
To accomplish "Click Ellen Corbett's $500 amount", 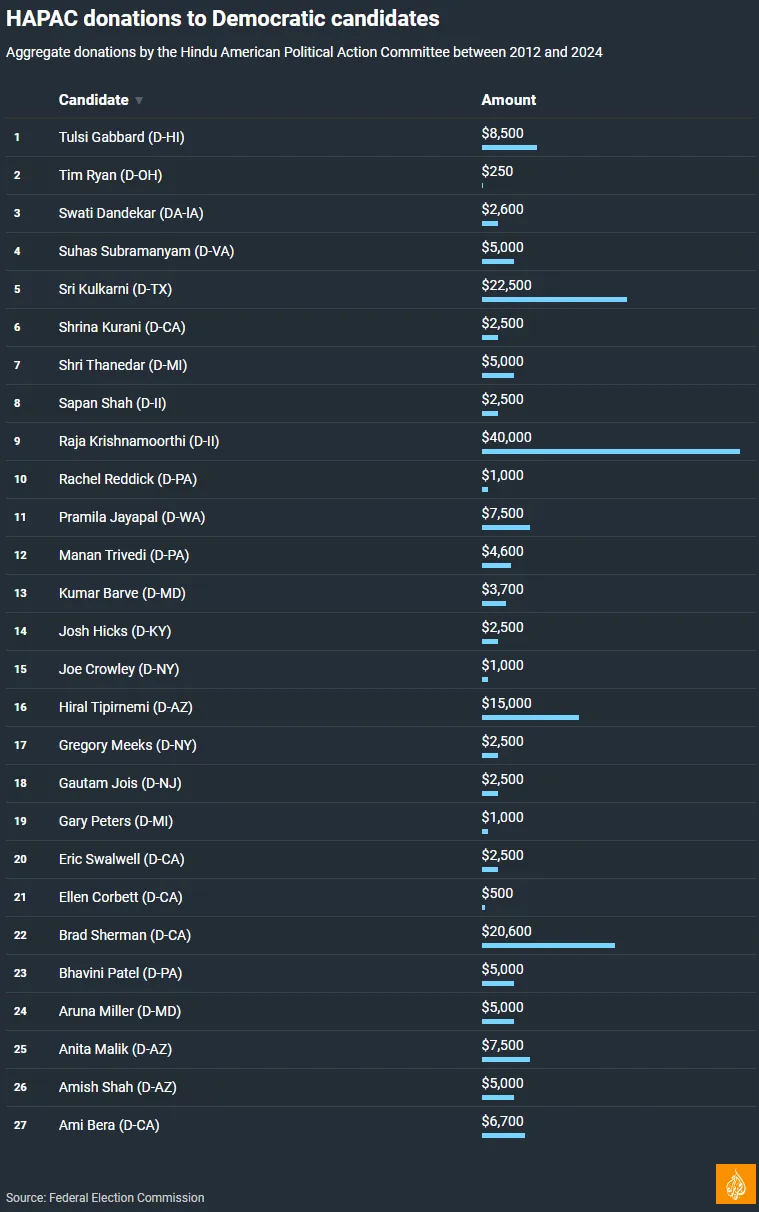I will tap(497, 893).
